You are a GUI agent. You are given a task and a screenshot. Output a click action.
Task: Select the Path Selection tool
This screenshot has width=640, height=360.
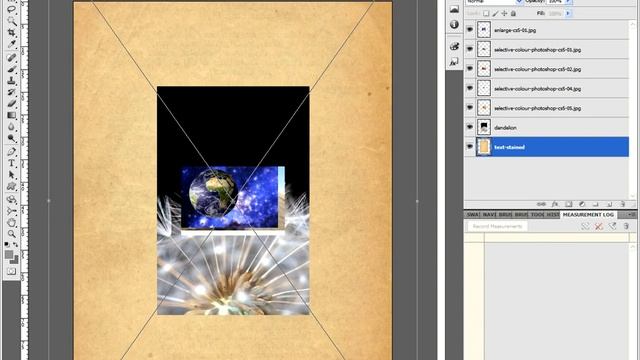click(x=11, y=175)
